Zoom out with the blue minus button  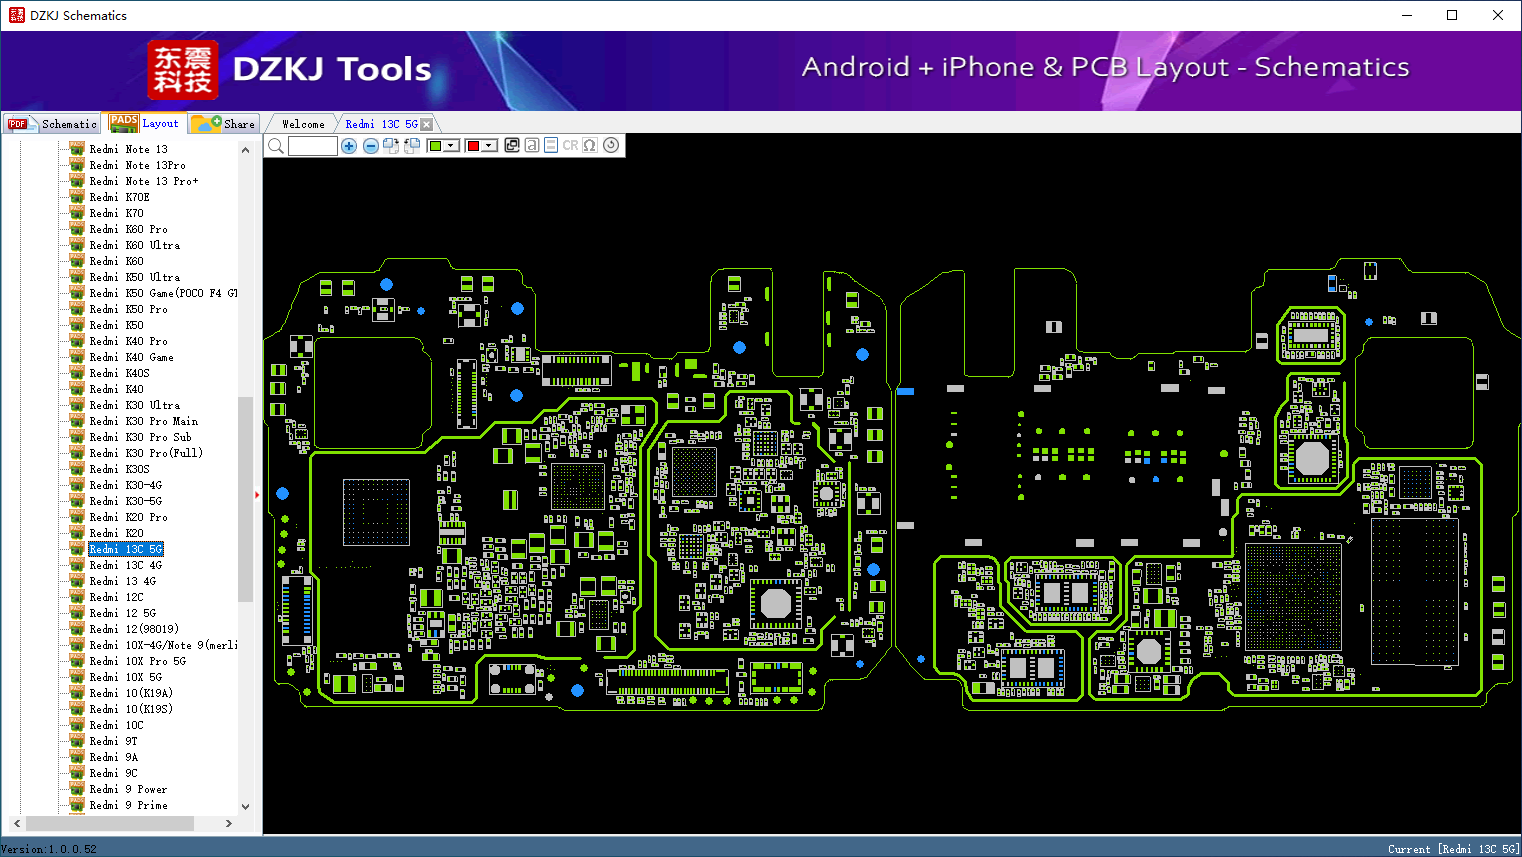click(x=371, y=146)
